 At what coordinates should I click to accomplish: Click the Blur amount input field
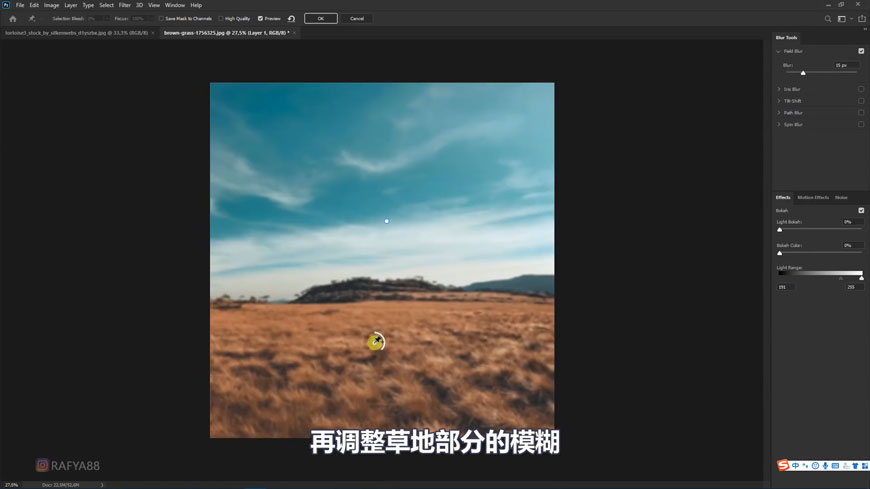pyautogui.click(x=845, y=65)
